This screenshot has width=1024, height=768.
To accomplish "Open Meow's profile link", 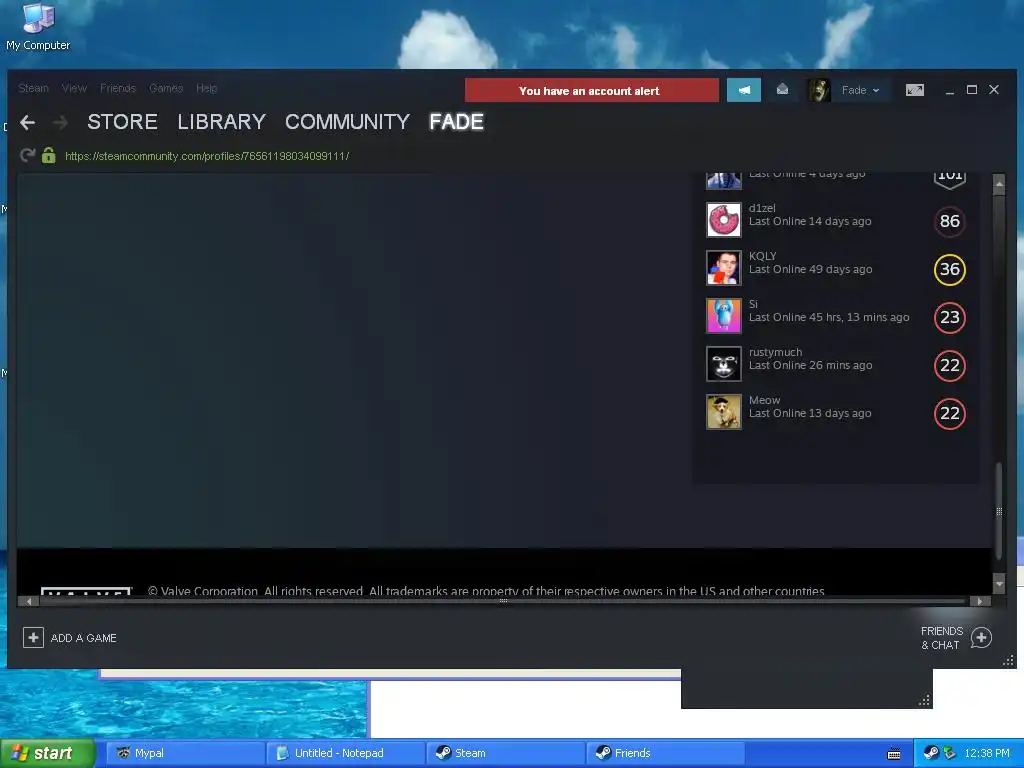I will coord(764,400).
